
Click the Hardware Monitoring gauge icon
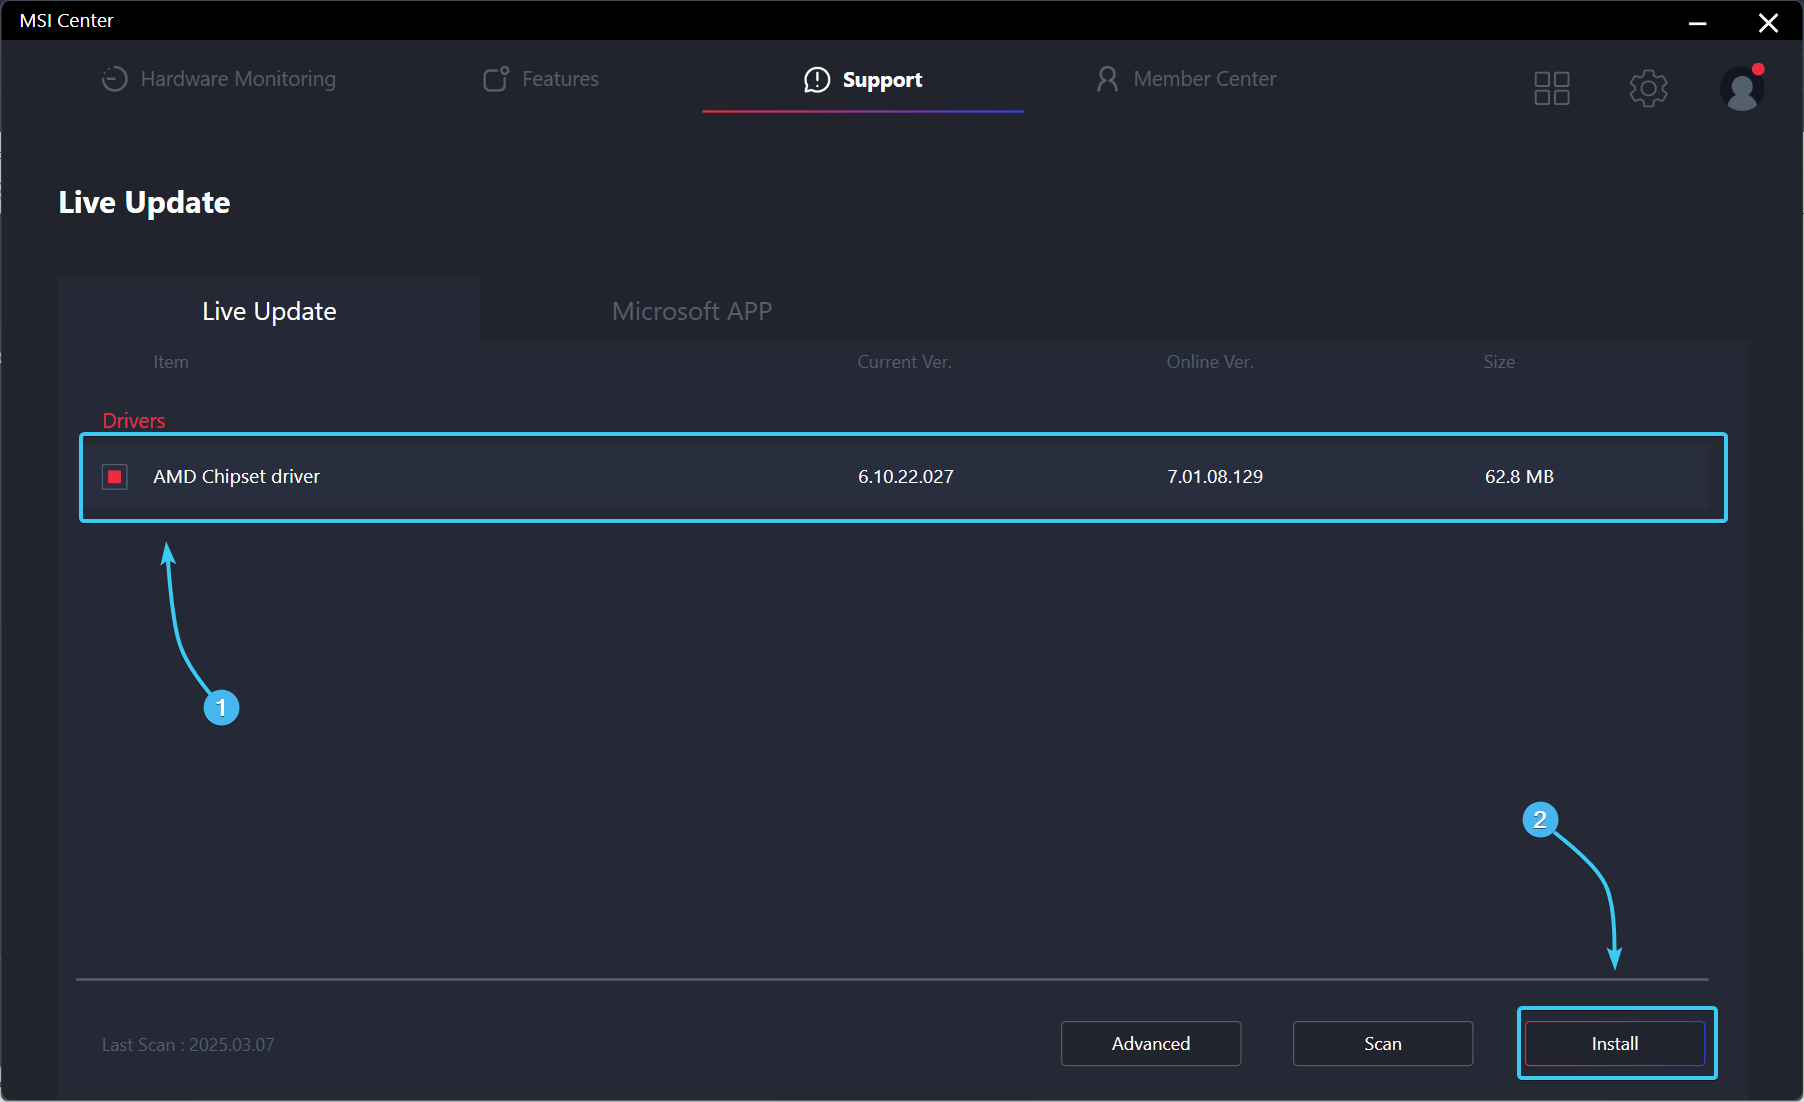point(115,79)
